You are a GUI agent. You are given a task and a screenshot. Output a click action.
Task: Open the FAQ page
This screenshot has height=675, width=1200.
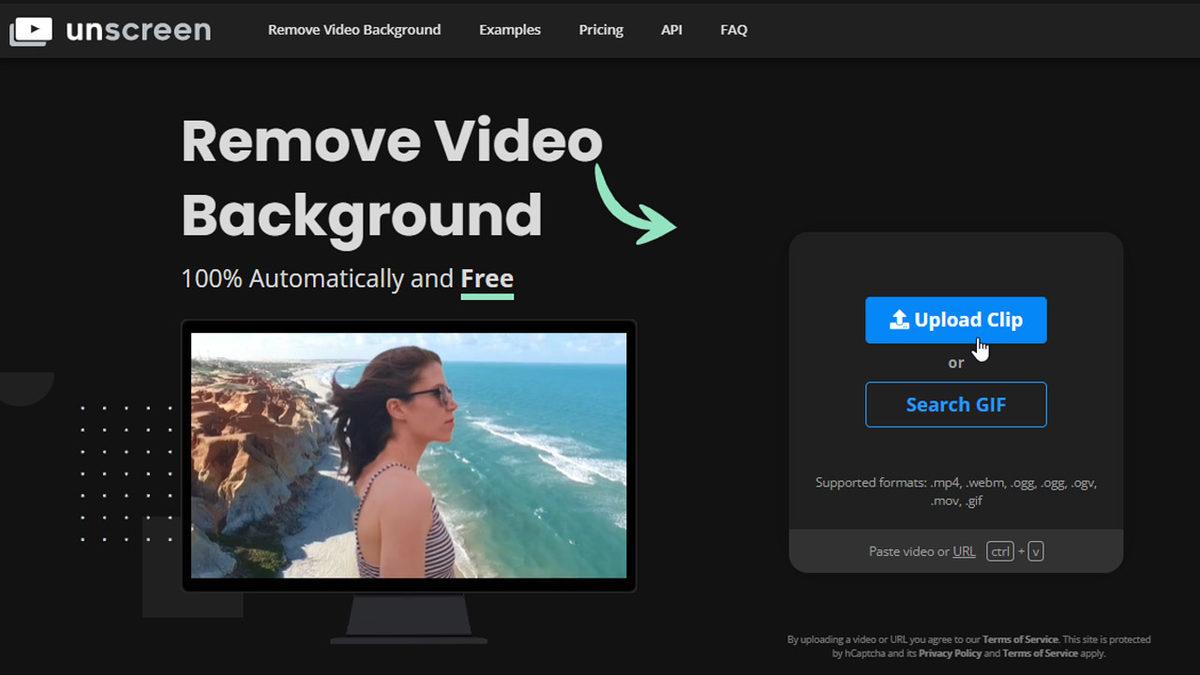(x=733, y=30)
